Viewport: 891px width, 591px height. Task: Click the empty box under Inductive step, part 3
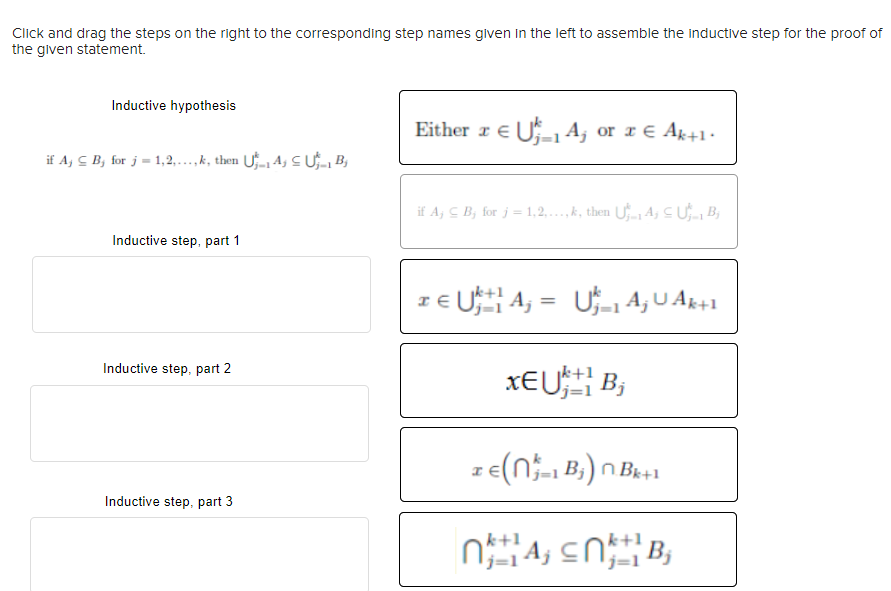[x=199, y=553]
